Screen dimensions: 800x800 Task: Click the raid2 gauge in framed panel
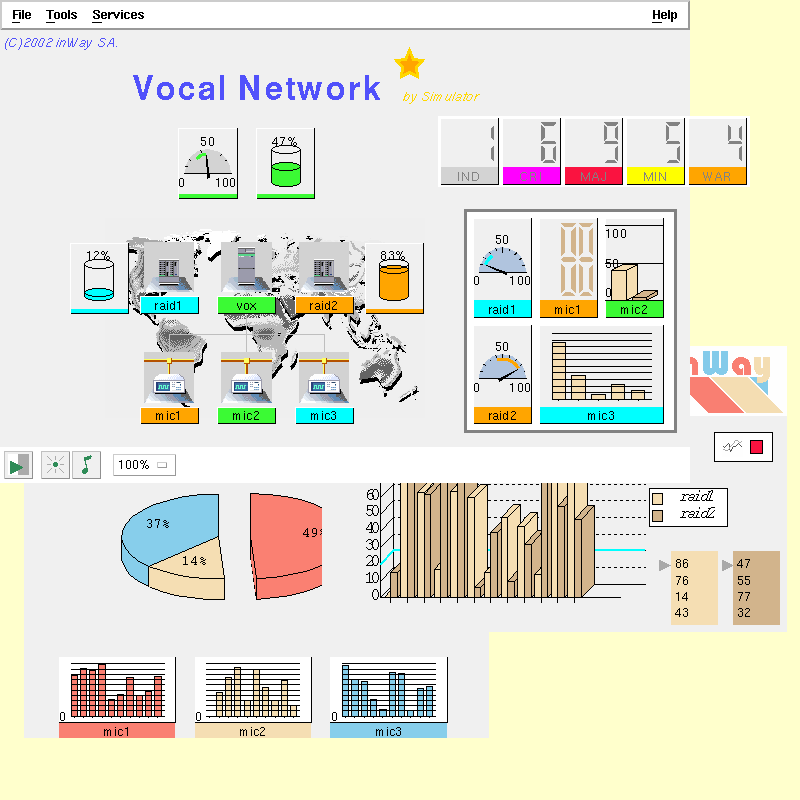[503, 374]
